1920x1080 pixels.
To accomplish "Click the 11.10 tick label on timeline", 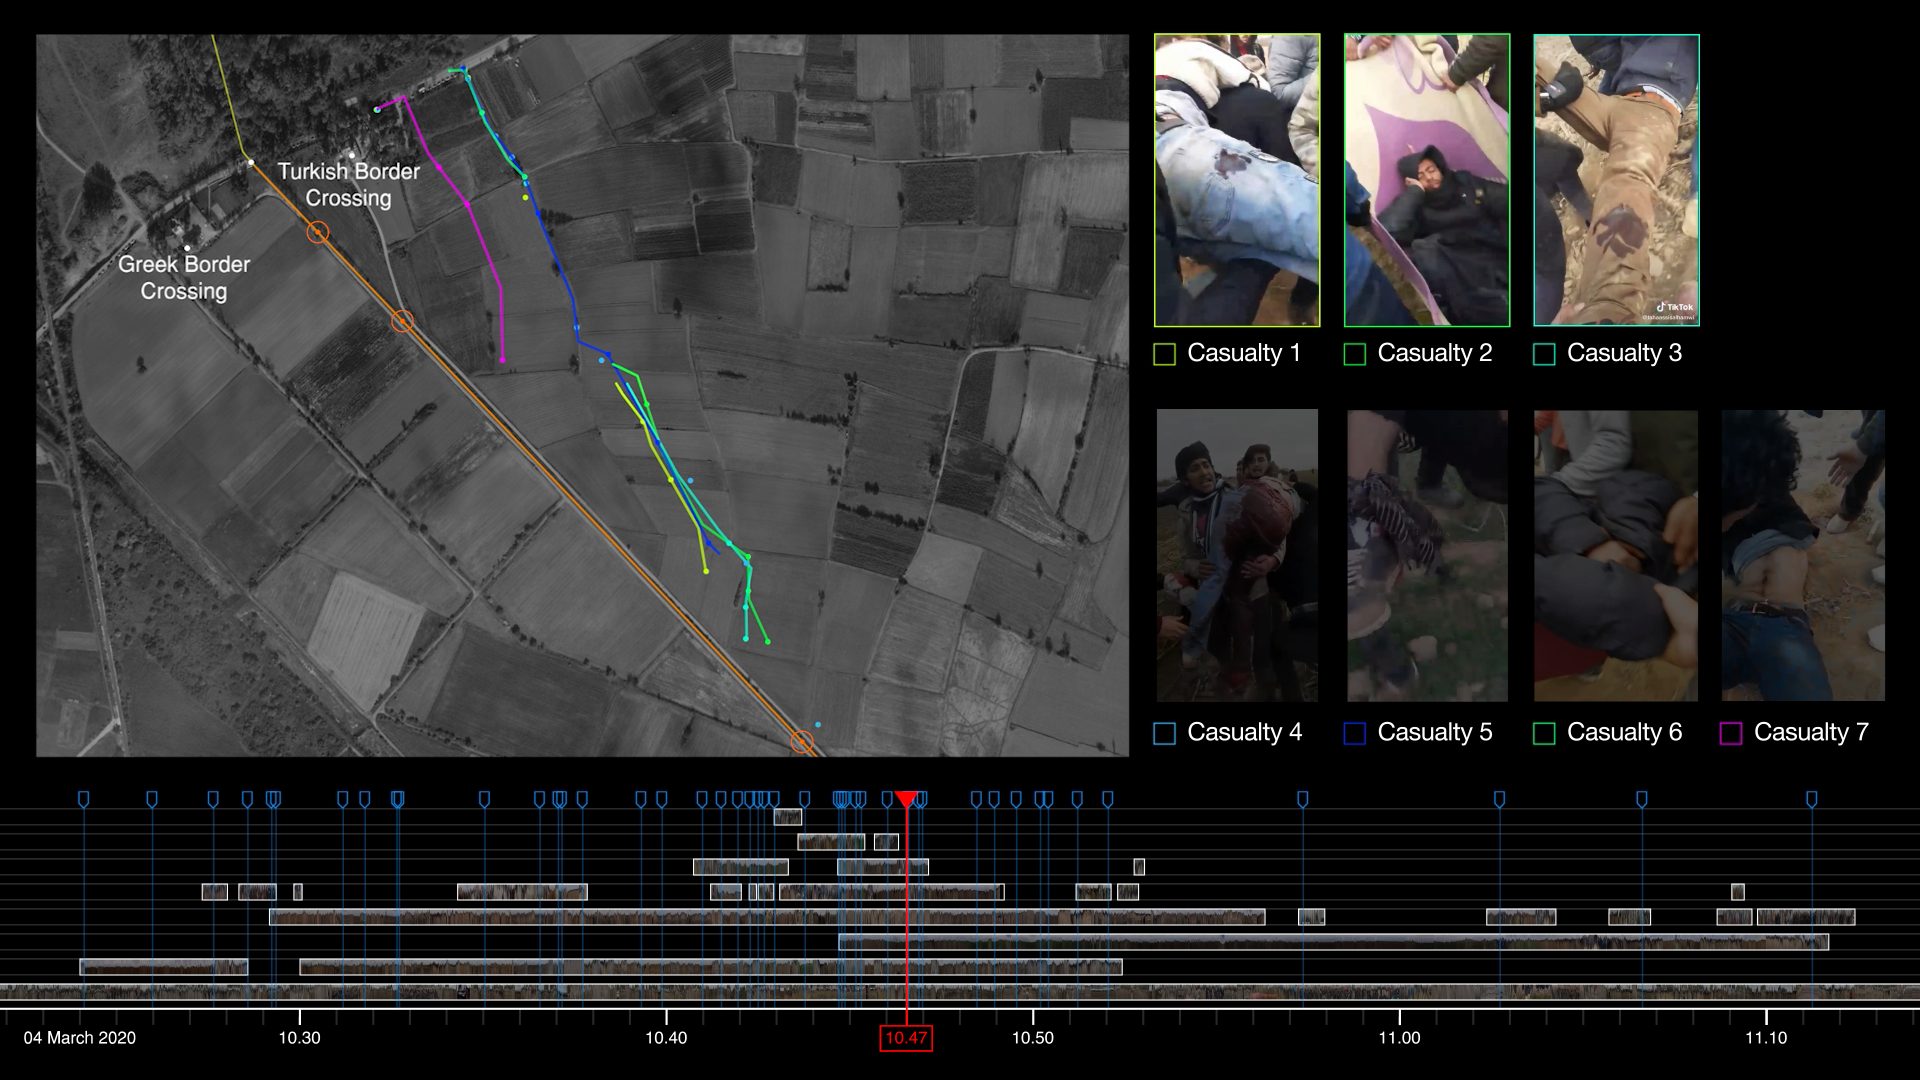I will tap(1766, 1038).
